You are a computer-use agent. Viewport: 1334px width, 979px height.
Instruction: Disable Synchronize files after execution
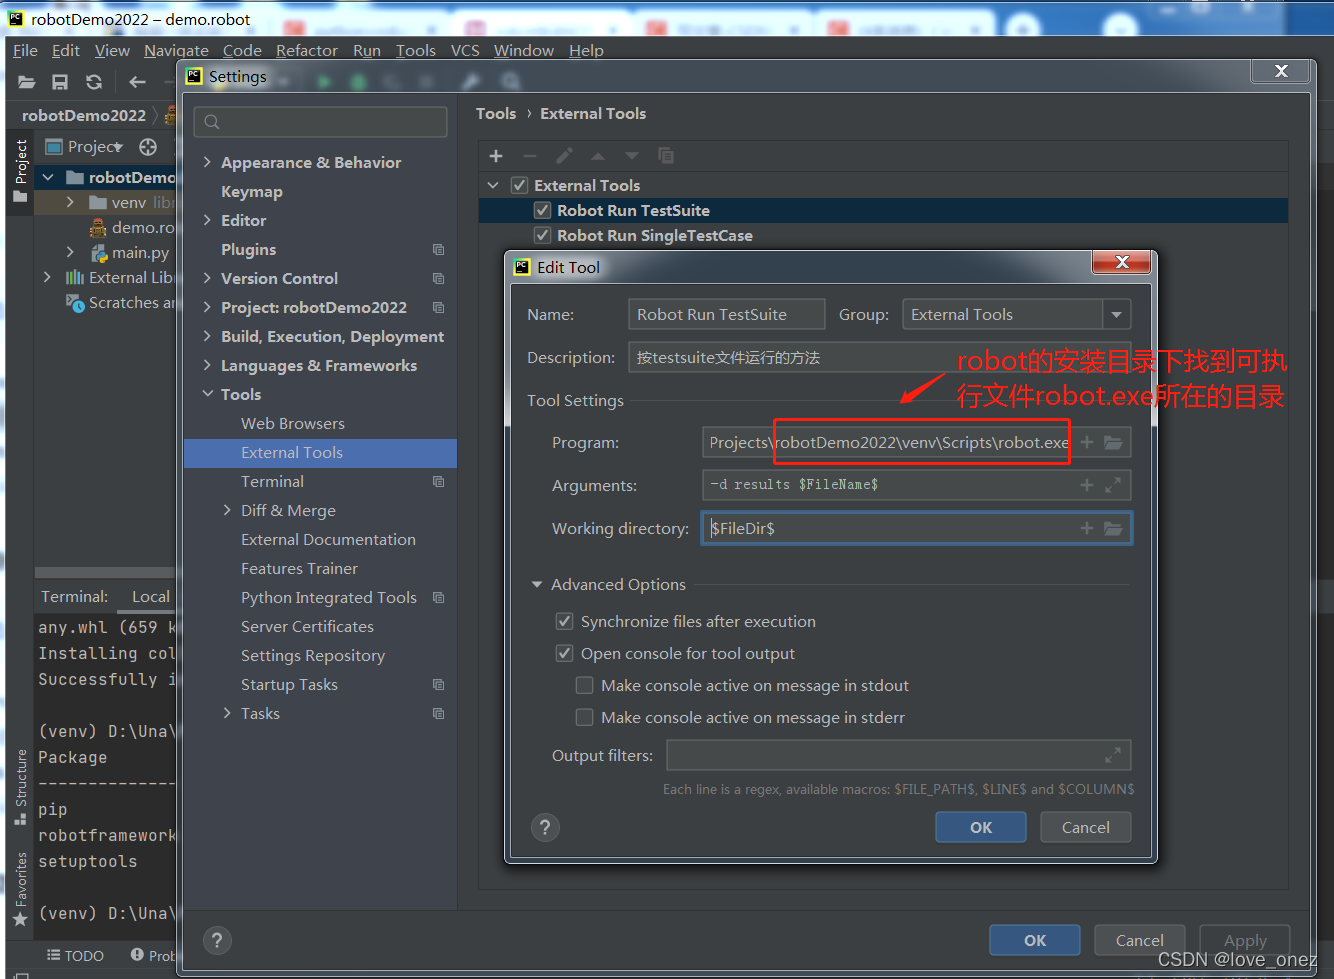(x=564, y=620)
